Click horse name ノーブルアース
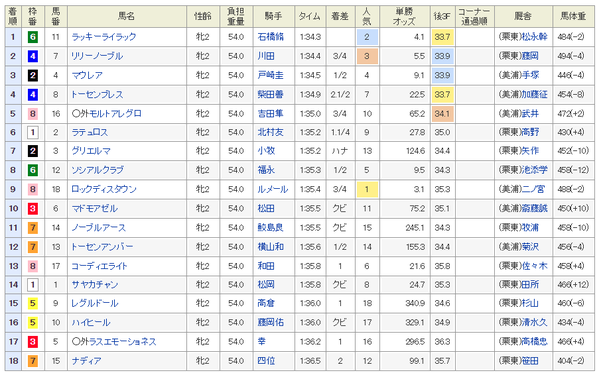Screen dimensions: 599x379 pos(99,228)
